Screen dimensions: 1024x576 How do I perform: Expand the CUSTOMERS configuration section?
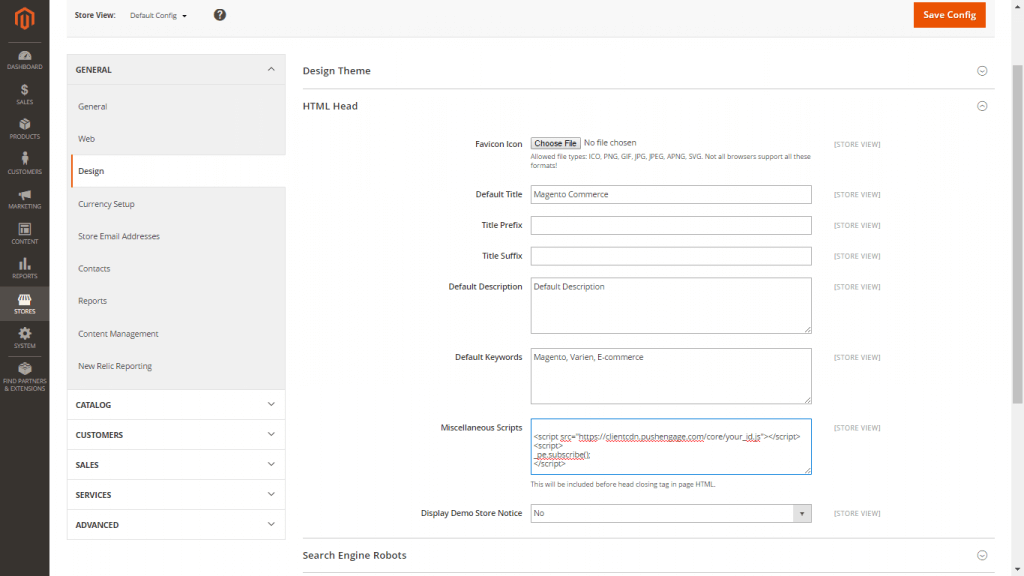(176, 435)
